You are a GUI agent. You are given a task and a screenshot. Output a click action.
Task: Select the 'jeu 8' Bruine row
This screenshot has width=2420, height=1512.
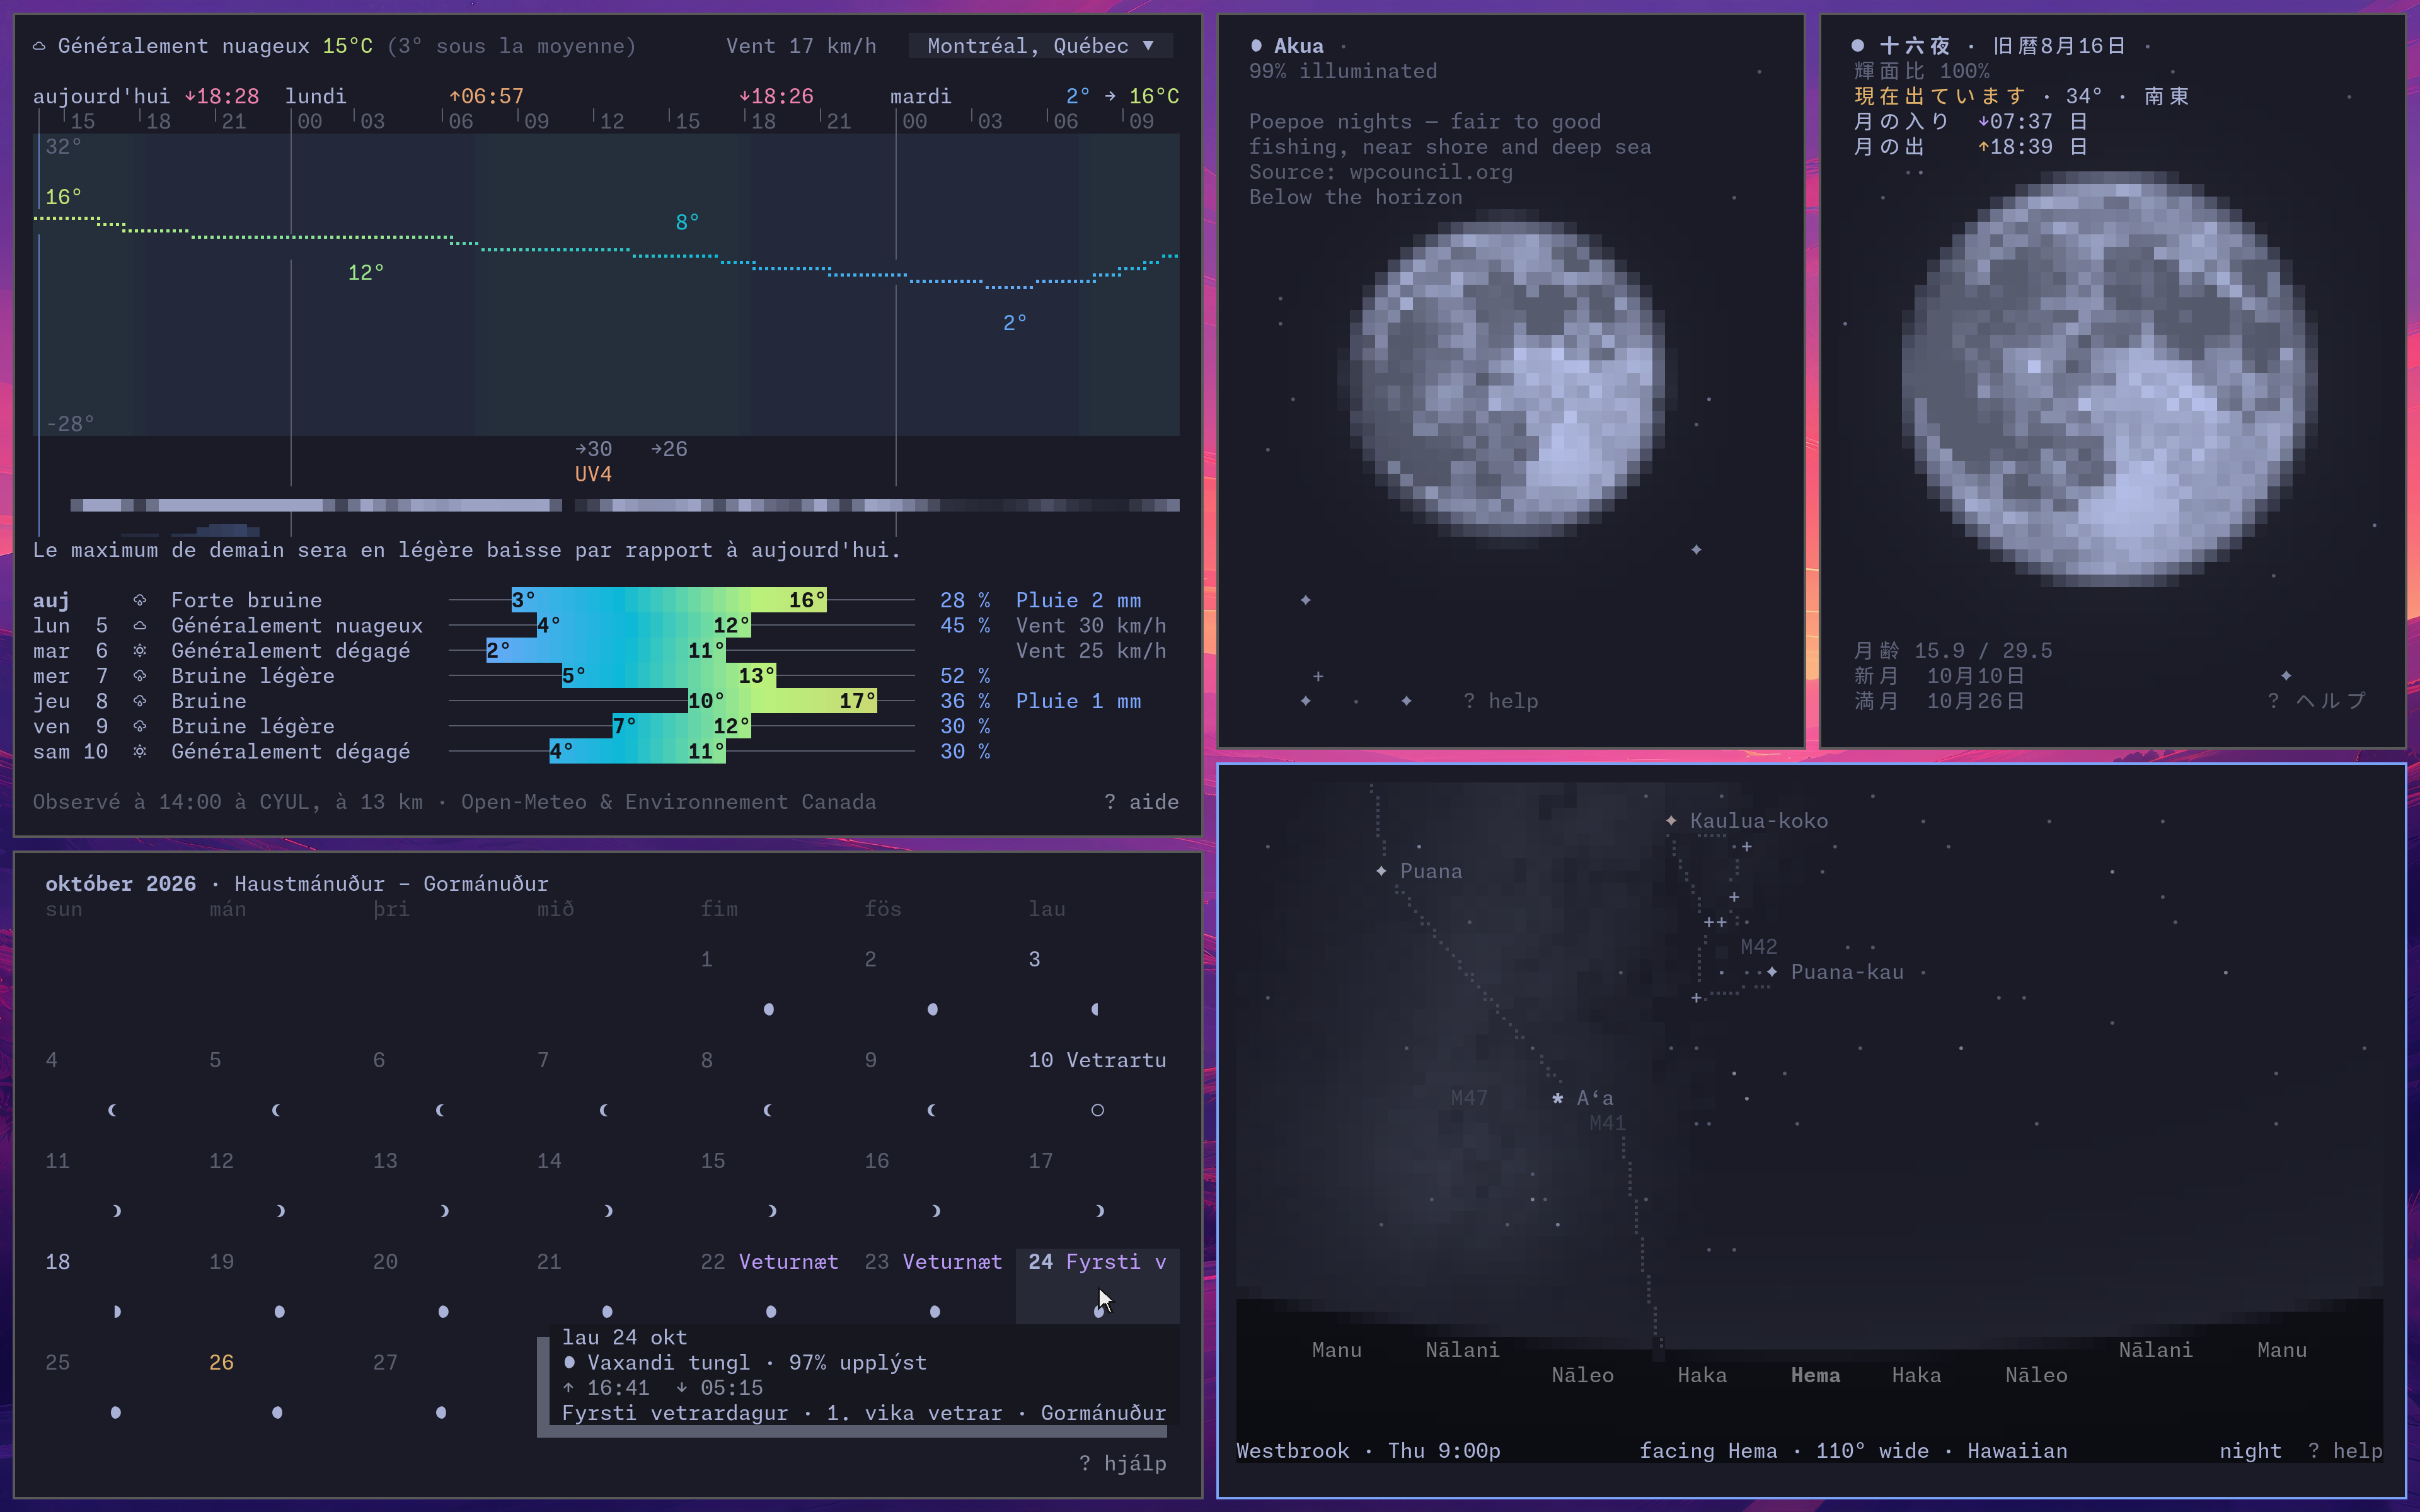point(606,701)
